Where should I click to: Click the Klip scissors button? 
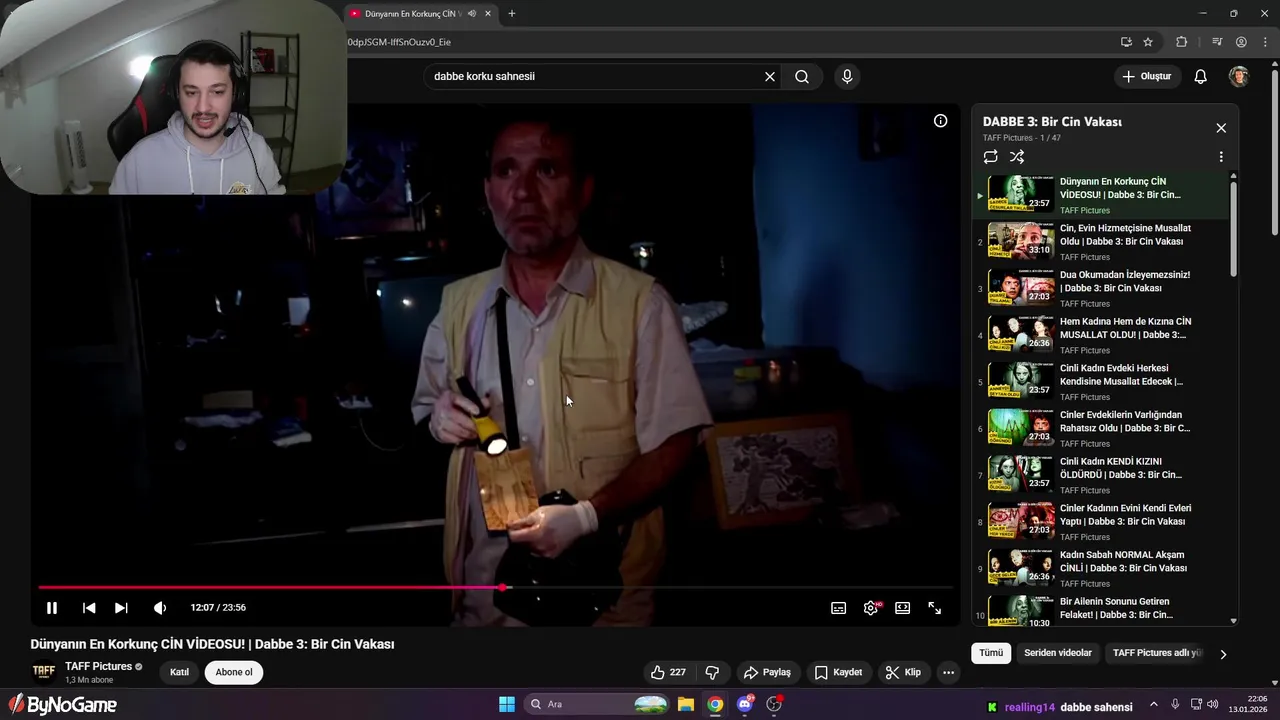click(903, 672)
